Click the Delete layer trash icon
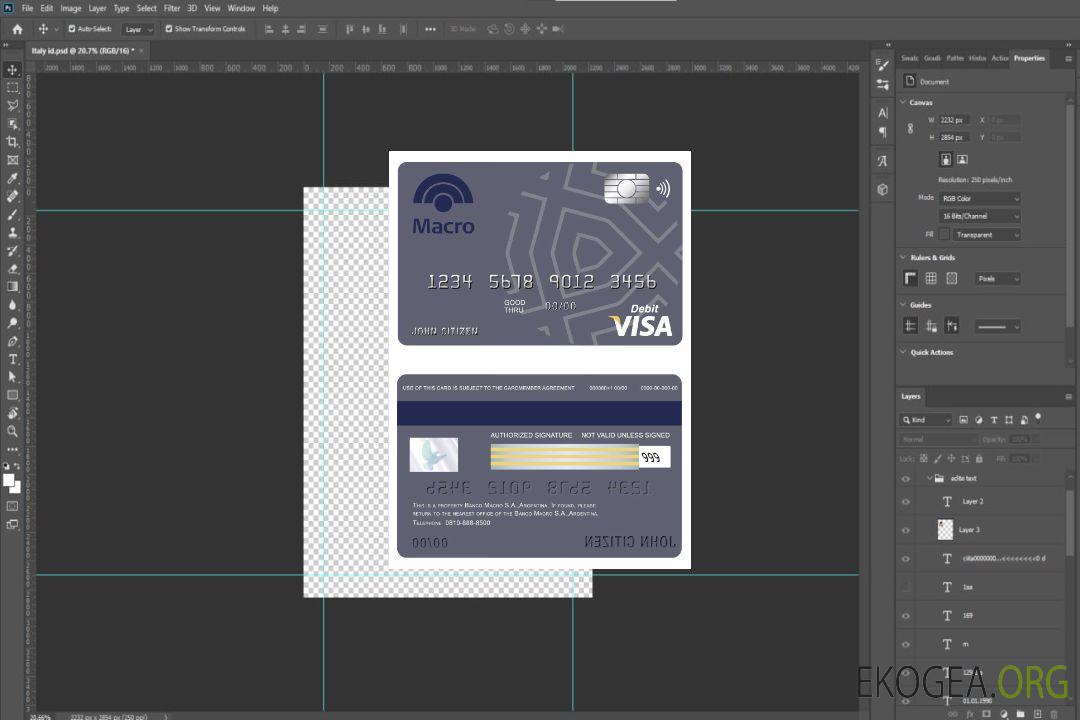 pos(1054,714)
